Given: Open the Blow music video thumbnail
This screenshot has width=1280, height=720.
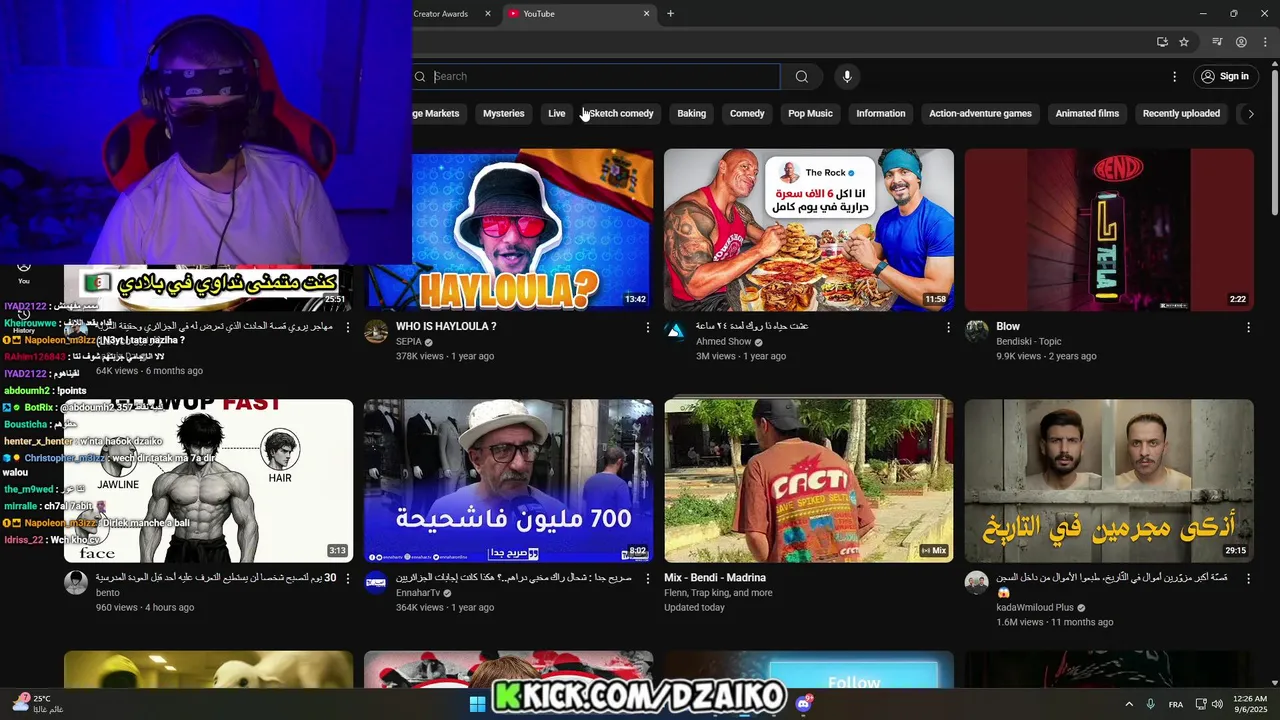Looking at the screenshot, I should (1109, 230).
